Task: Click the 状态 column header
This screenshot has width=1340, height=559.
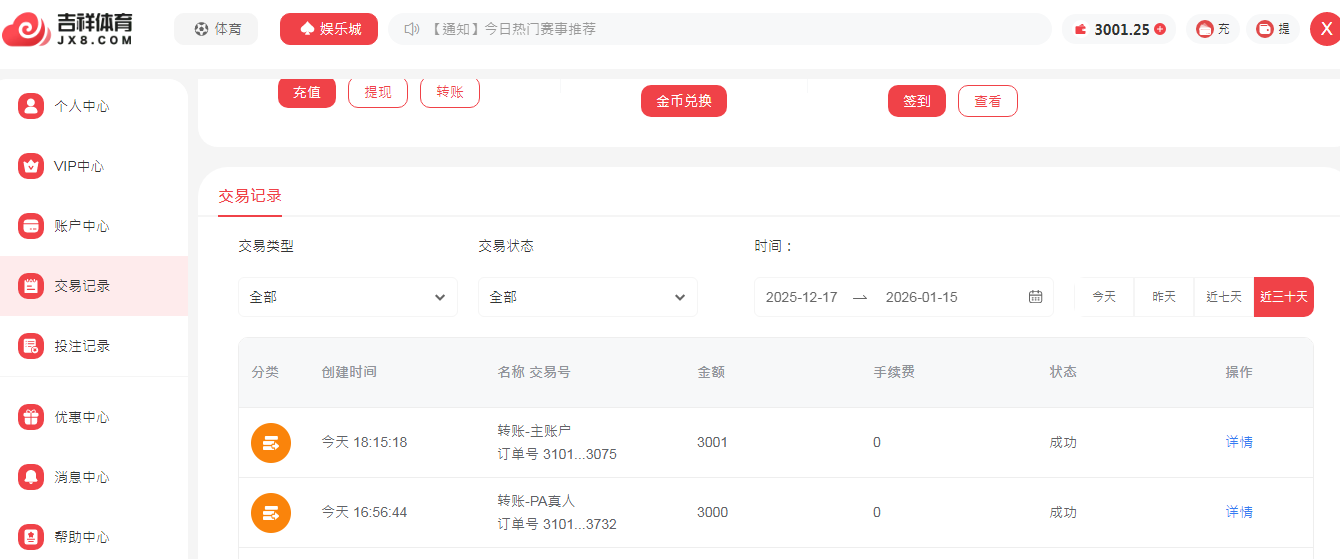Action: click(1063, 372)
